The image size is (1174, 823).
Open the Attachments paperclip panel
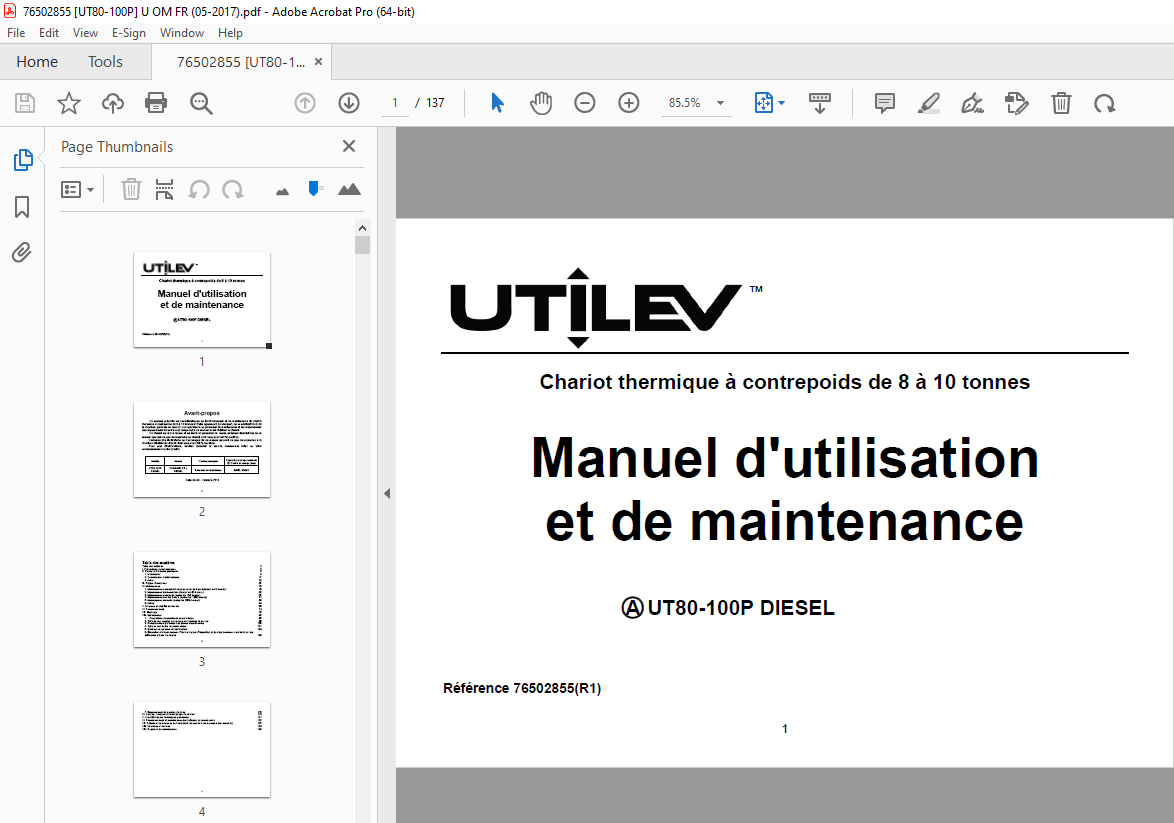click(x=22, y=252)
